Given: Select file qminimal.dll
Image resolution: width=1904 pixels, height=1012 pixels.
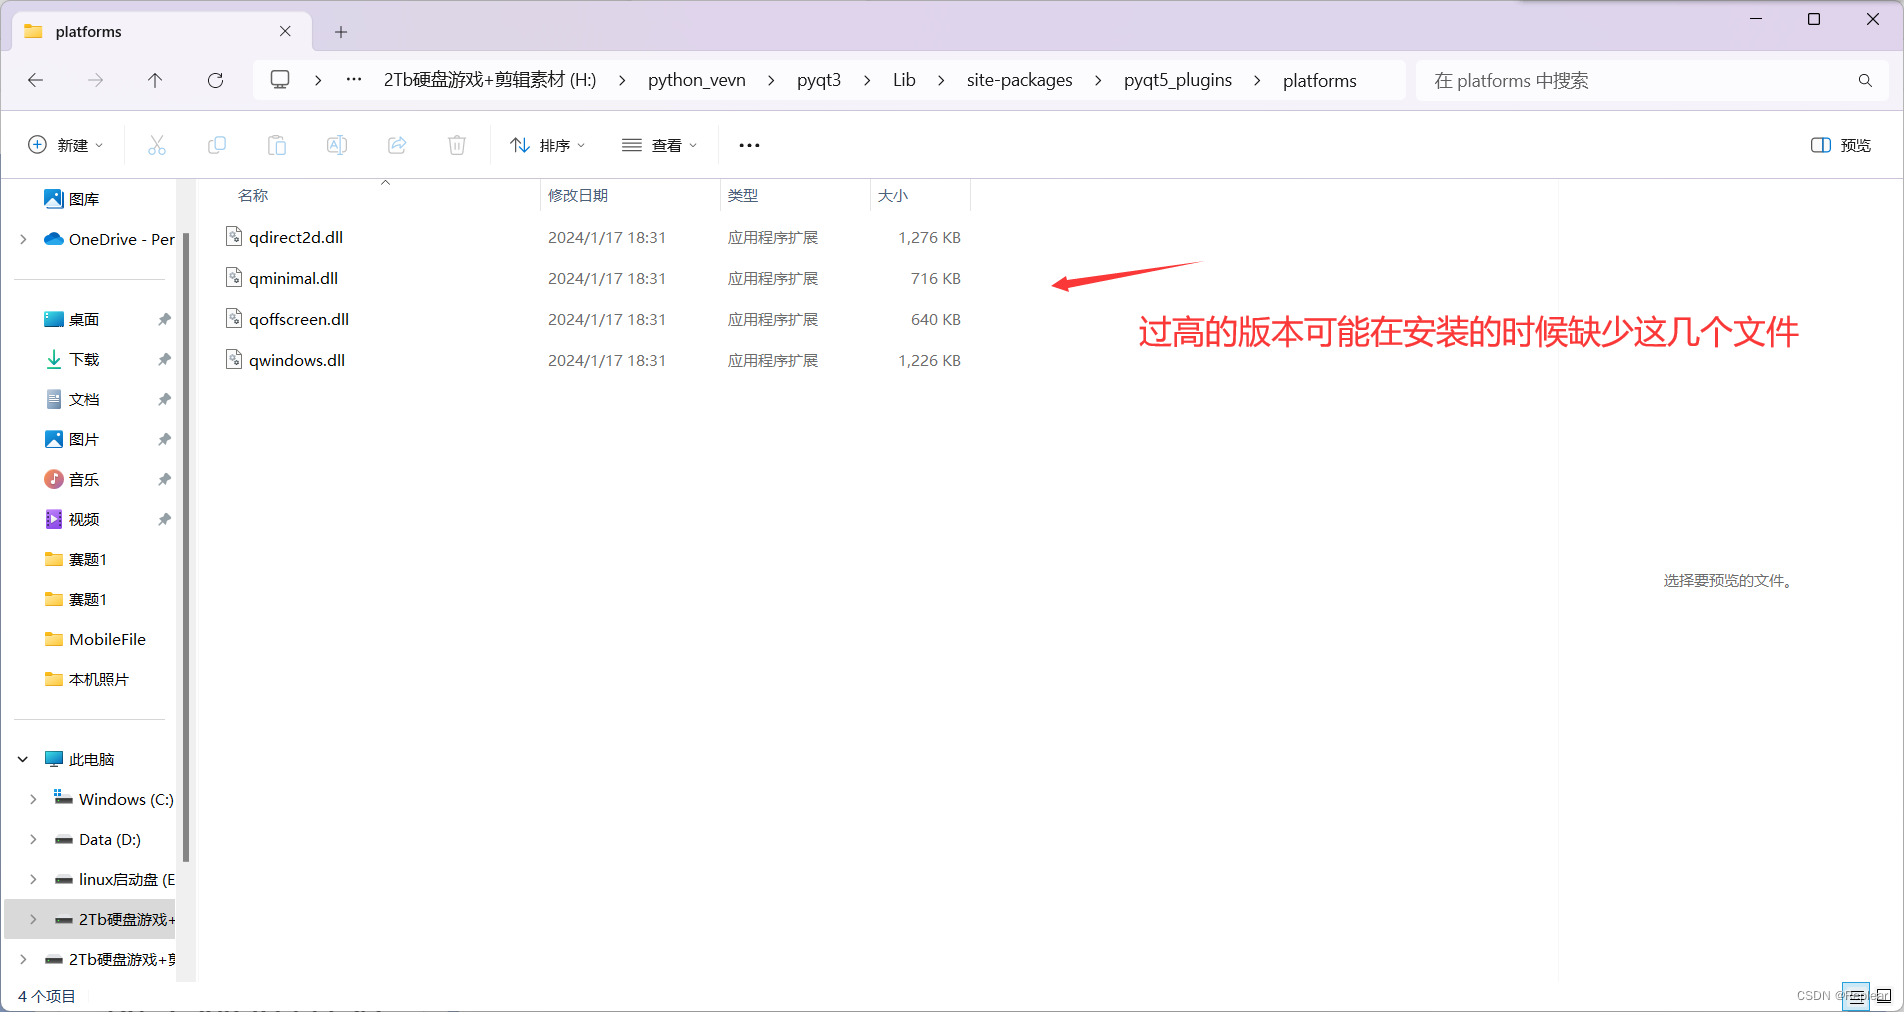Looking at the screenshot, I should point(293,278).
